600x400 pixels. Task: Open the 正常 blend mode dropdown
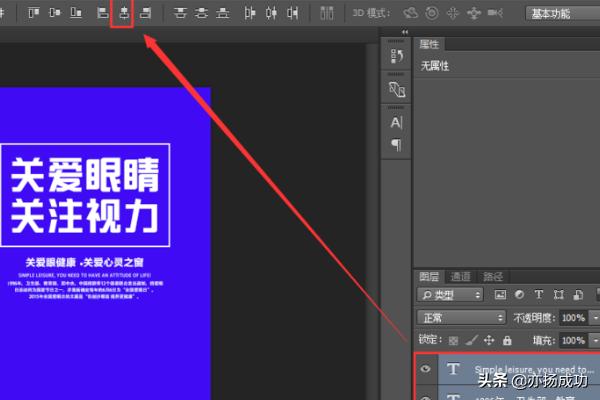coord(460,317)
